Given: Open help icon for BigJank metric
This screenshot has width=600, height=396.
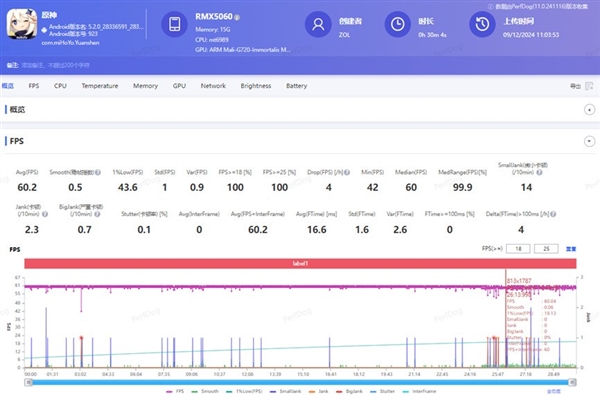Looking at the screenshot, I should [x=97, y=214].
